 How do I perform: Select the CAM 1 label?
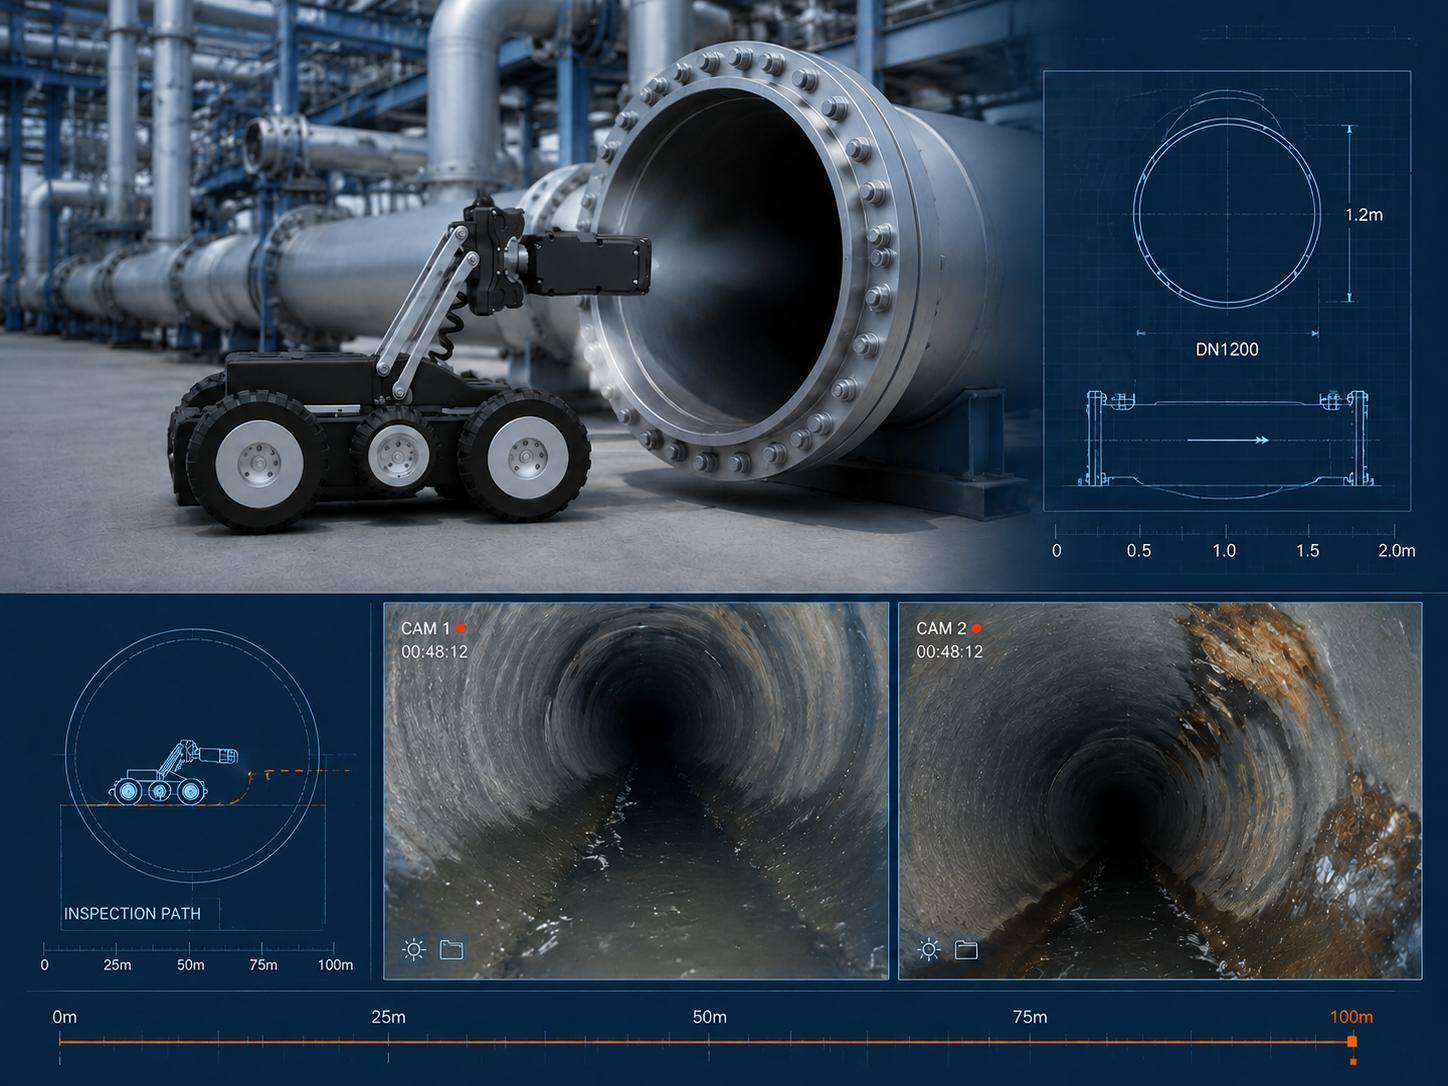pos(425,628)
